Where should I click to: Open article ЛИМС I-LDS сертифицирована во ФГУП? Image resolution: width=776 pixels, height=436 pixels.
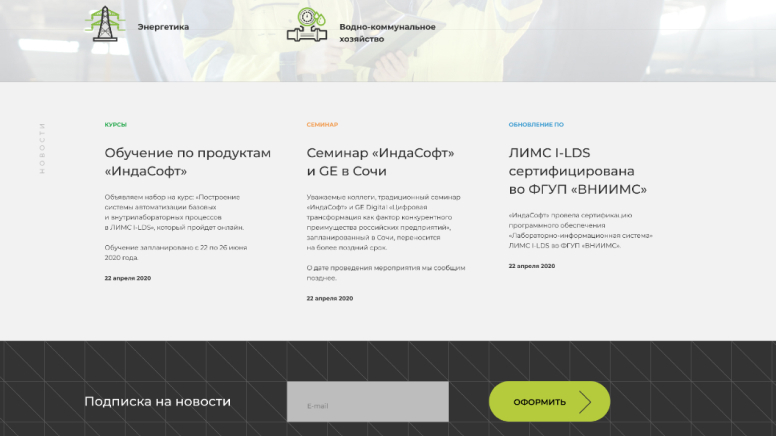tap(578, 171)
